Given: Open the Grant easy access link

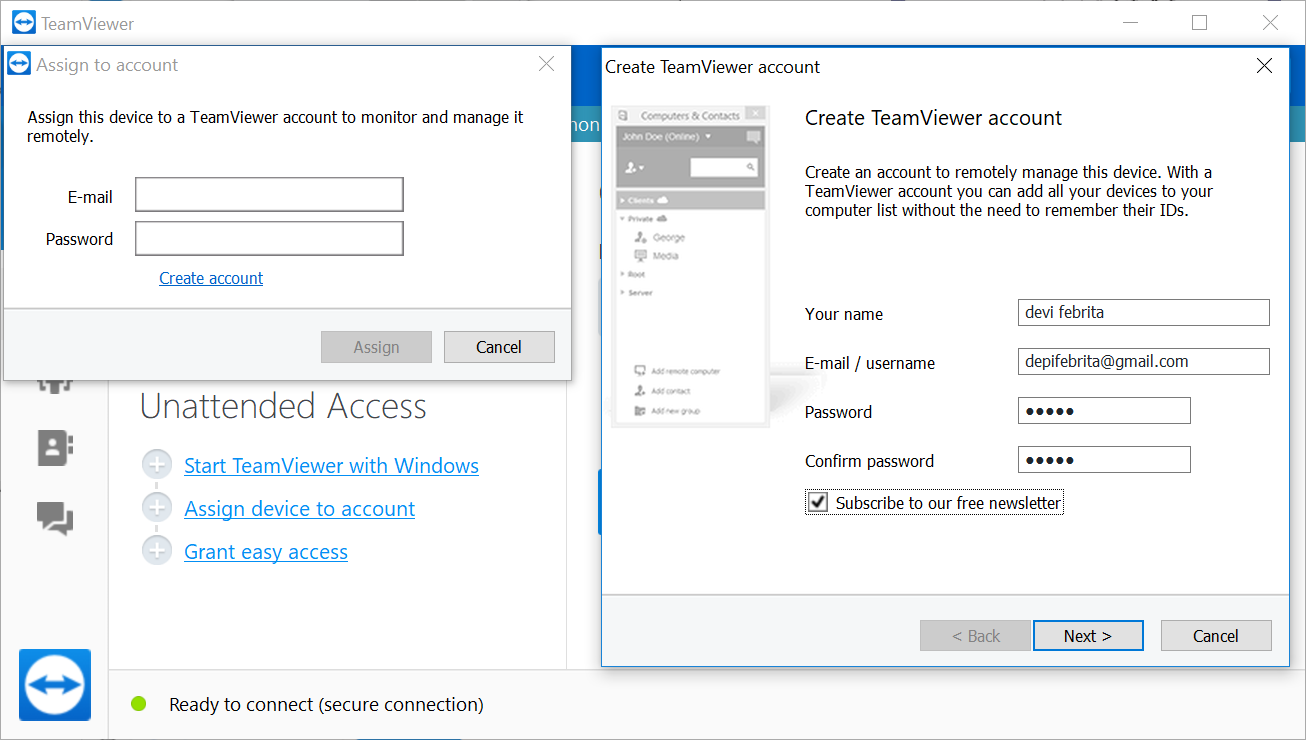Looking at the screenshot, I should coord(266,552).
